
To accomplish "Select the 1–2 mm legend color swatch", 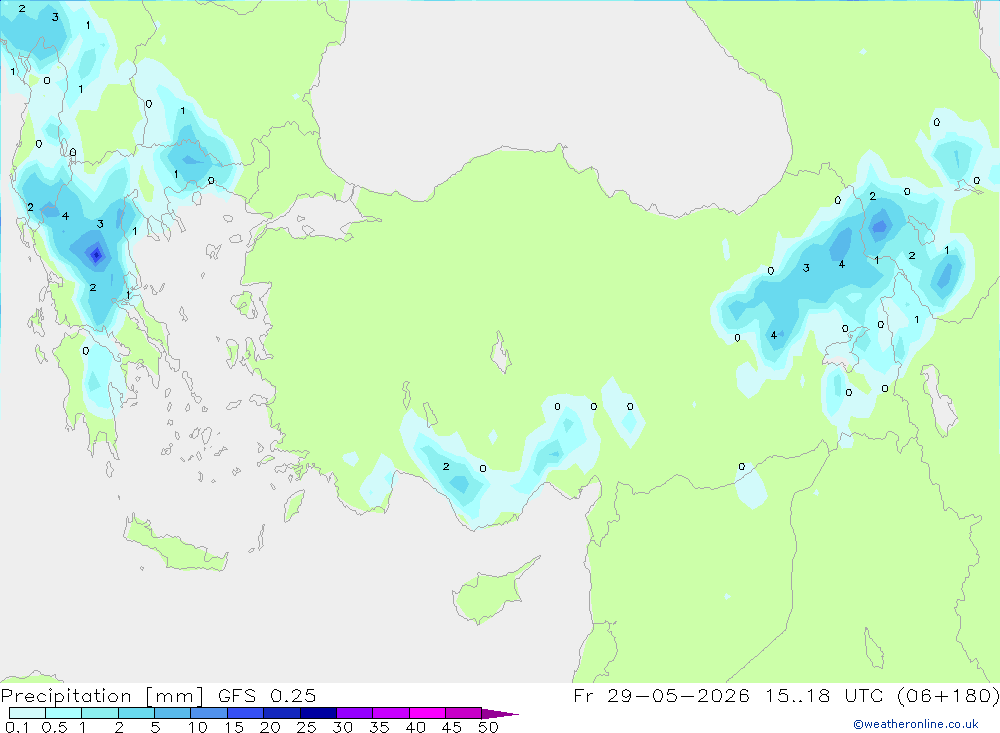I will [x=99, y=713].
